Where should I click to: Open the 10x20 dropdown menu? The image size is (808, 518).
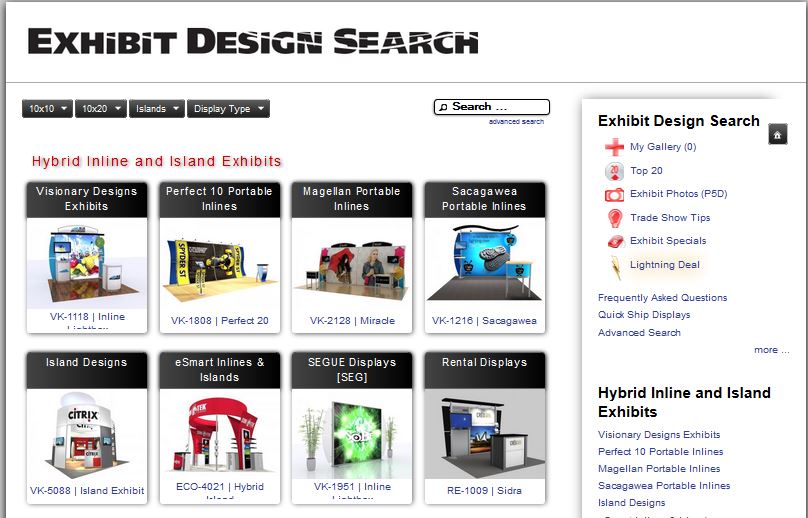[x=100, y=109]
